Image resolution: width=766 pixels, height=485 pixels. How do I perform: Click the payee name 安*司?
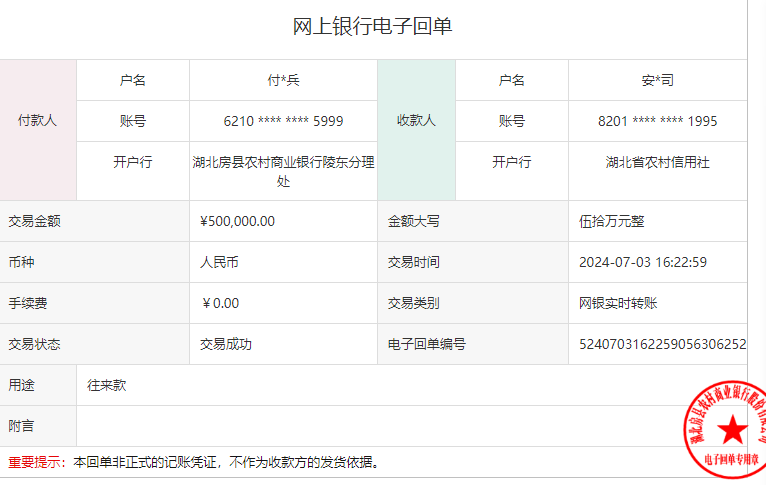click(657, 80)
